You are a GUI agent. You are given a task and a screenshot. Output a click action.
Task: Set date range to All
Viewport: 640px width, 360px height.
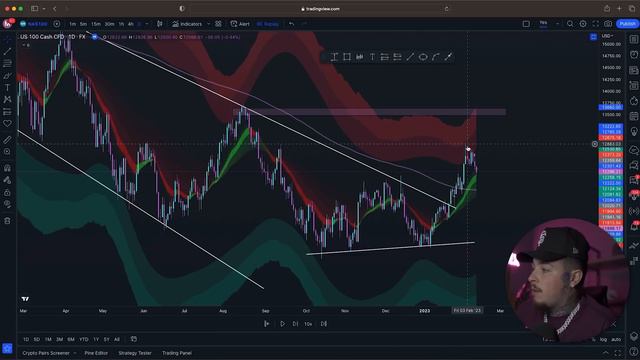click(x=117, y=339)
